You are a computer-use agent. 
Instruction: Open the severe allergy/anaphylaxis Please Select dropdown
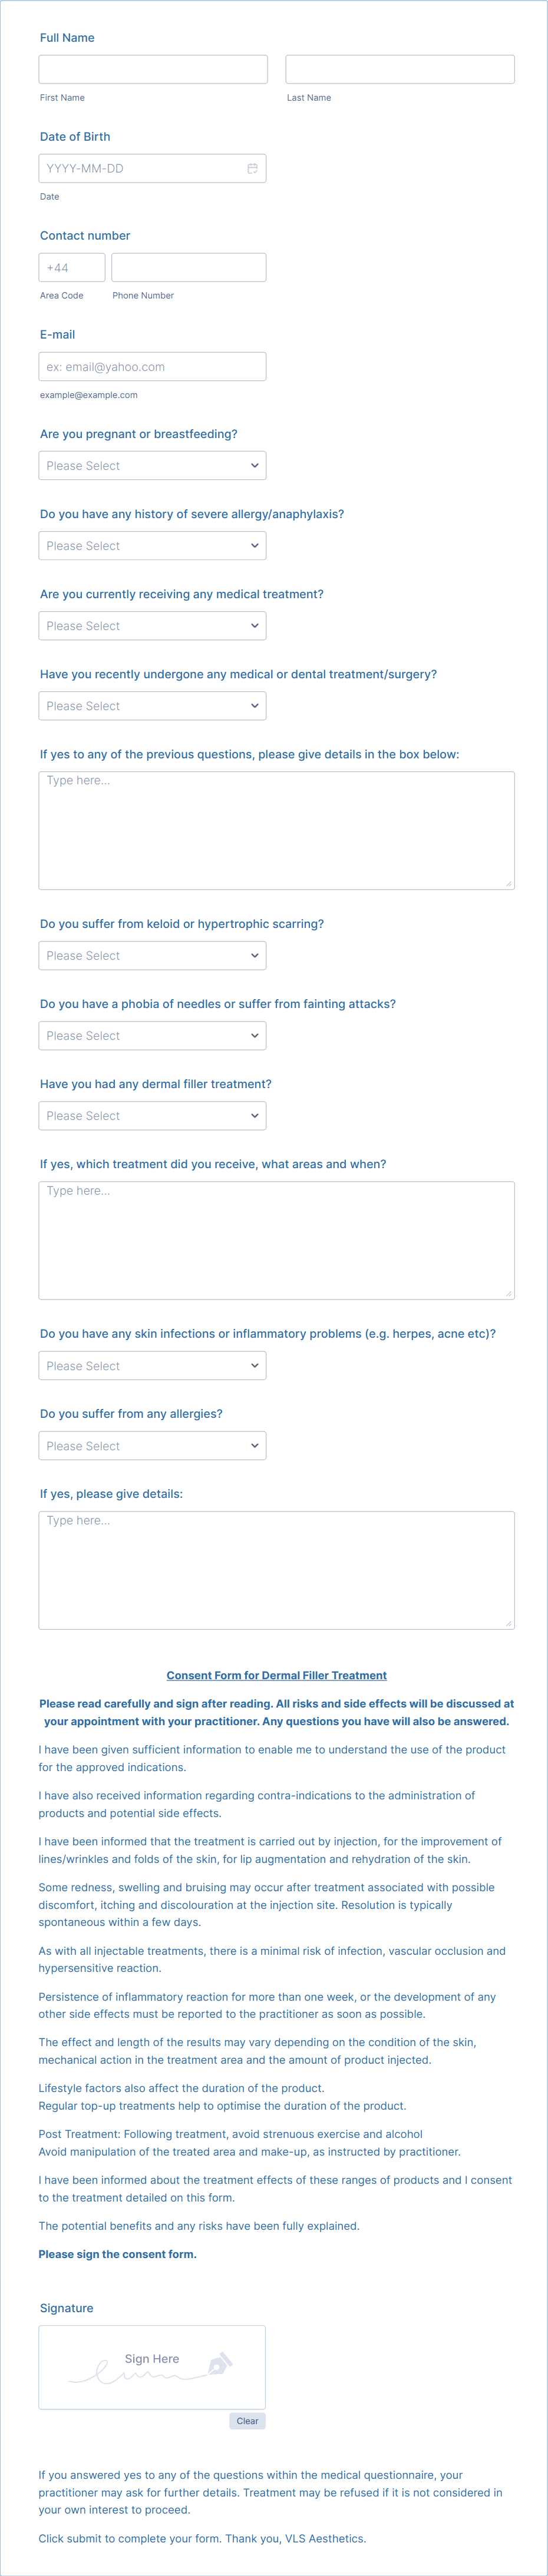click(x=152, y=545)
